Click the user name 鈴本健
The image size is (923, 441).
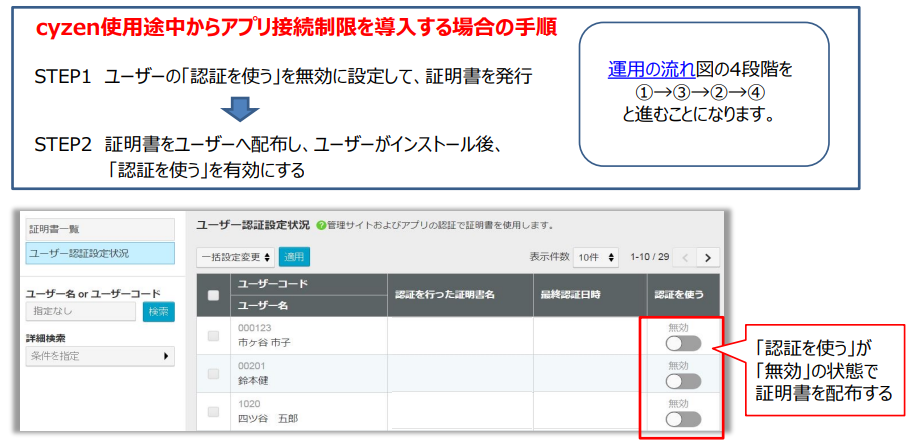pyautogui.click(x=253, y=380)
